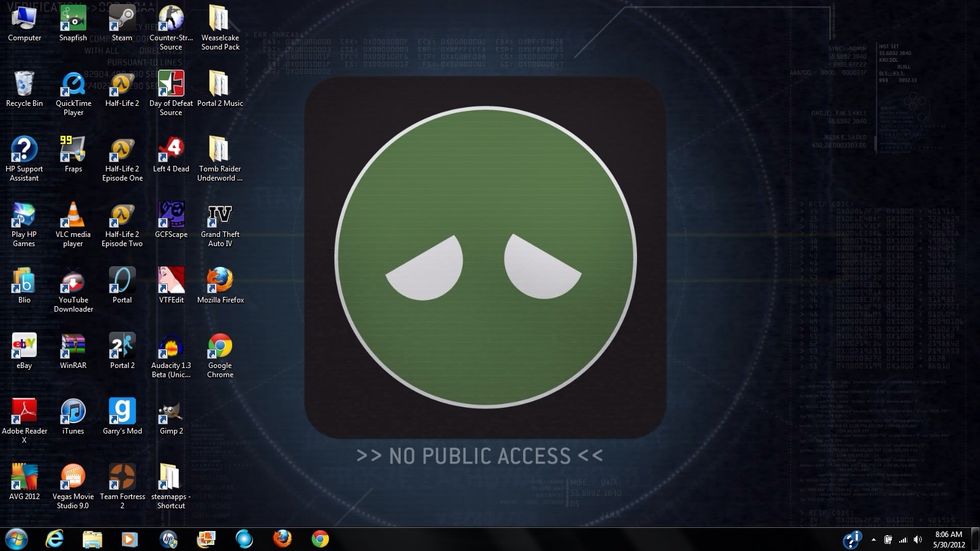Open the Snapfish shortcut
The width and height of the screenshot is (980, 551).
click(x=73, y=22)
